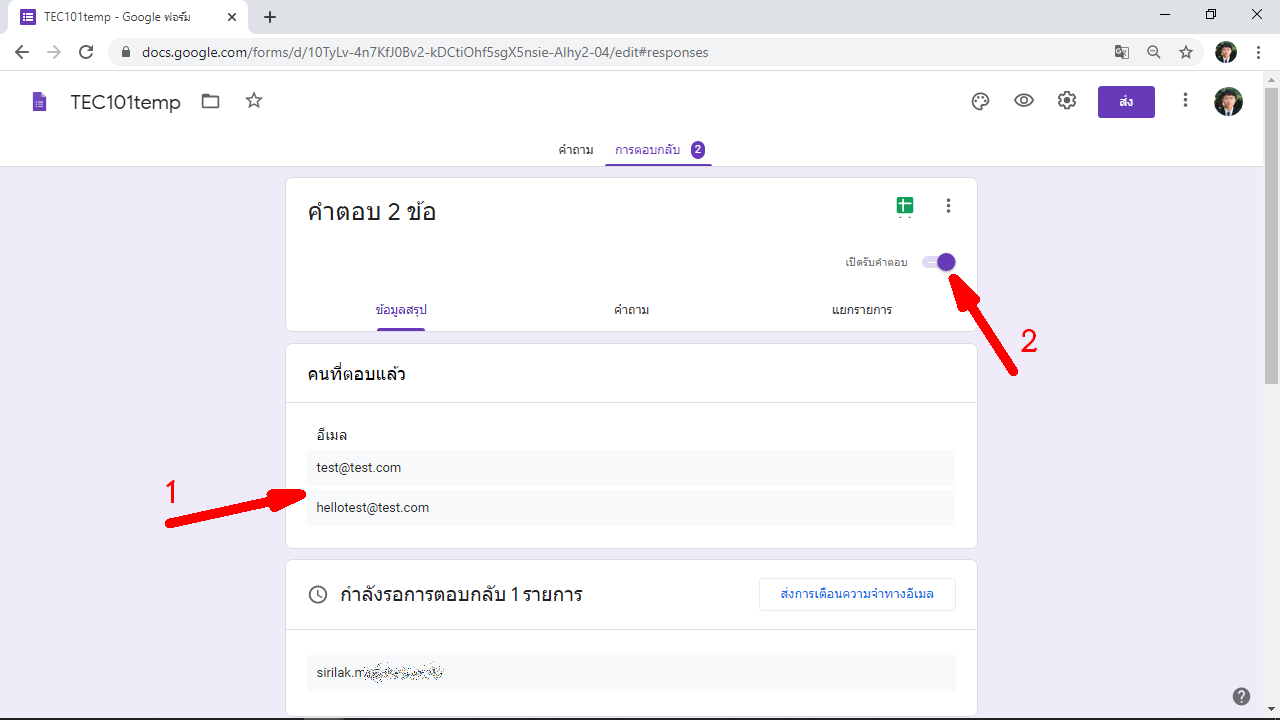Screen dimensions: 1280x721
Task: Open Chrome's three-dot browser menu
Action: [1258, 52]
